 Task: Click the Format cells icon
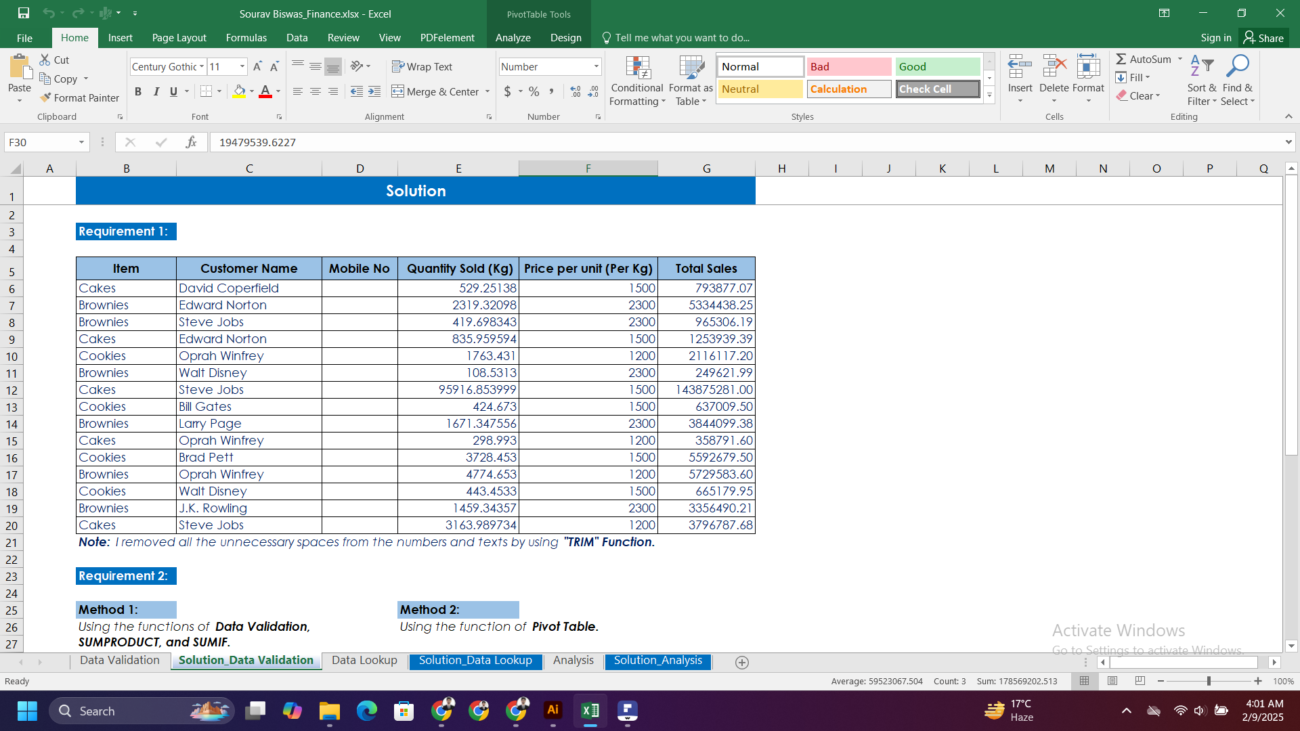(1088, 68)
